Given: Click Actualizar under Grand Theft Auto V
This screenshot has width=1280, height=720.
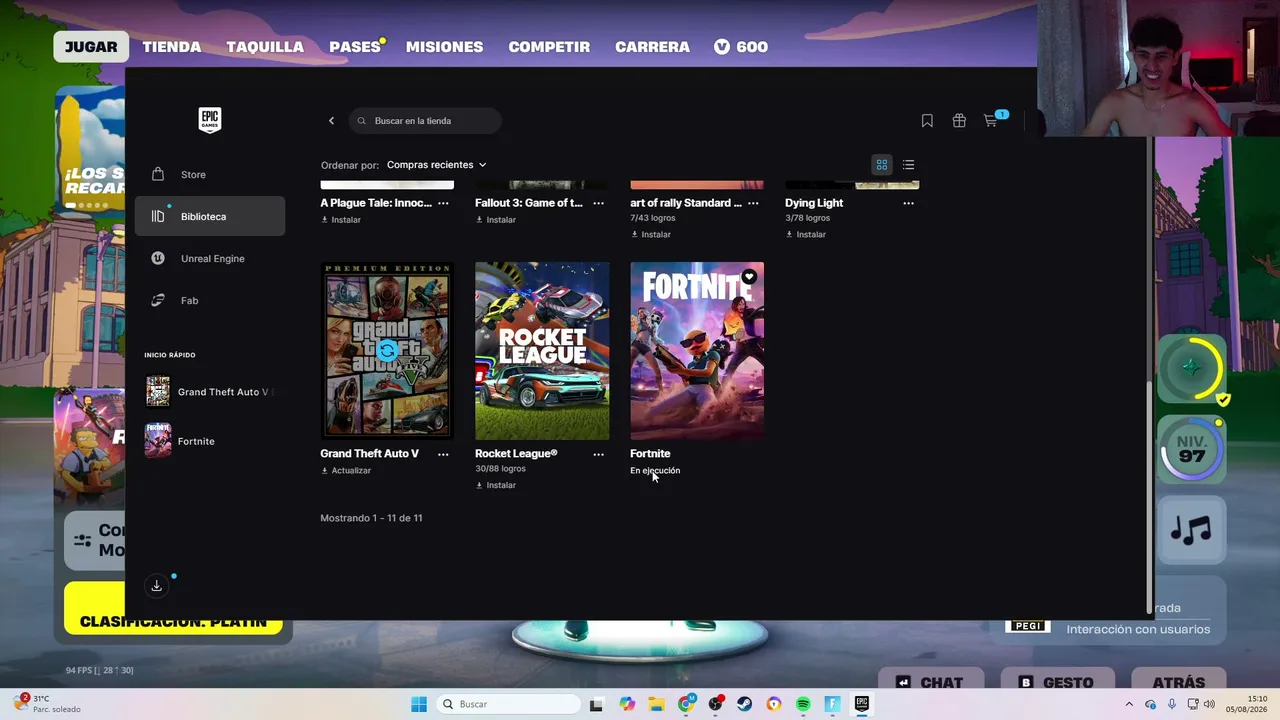Looking at the screenshot, I should click(346, 471).
